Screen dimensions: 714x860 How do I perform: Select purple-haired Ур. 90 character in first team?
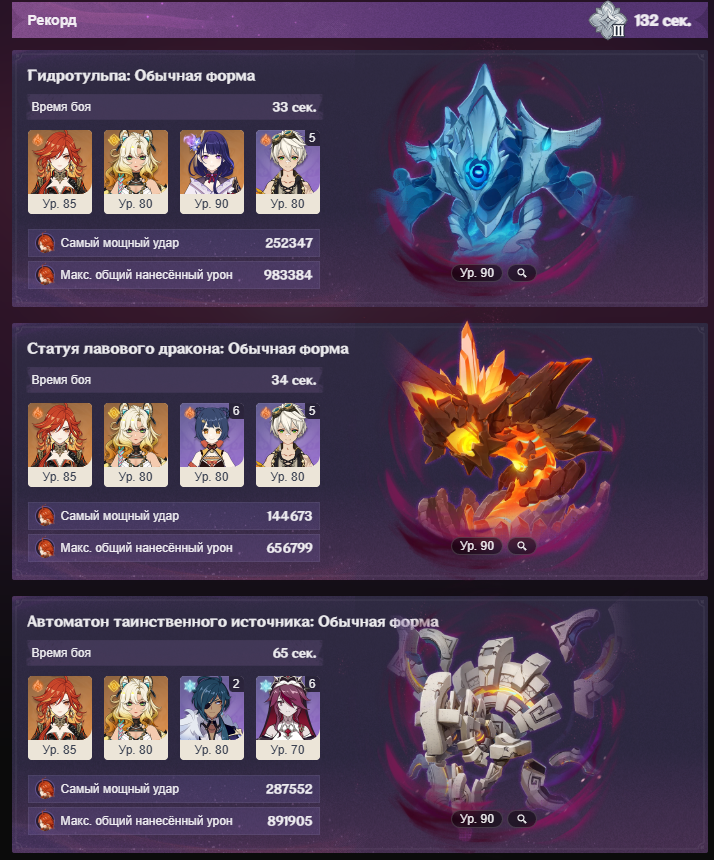212,172
